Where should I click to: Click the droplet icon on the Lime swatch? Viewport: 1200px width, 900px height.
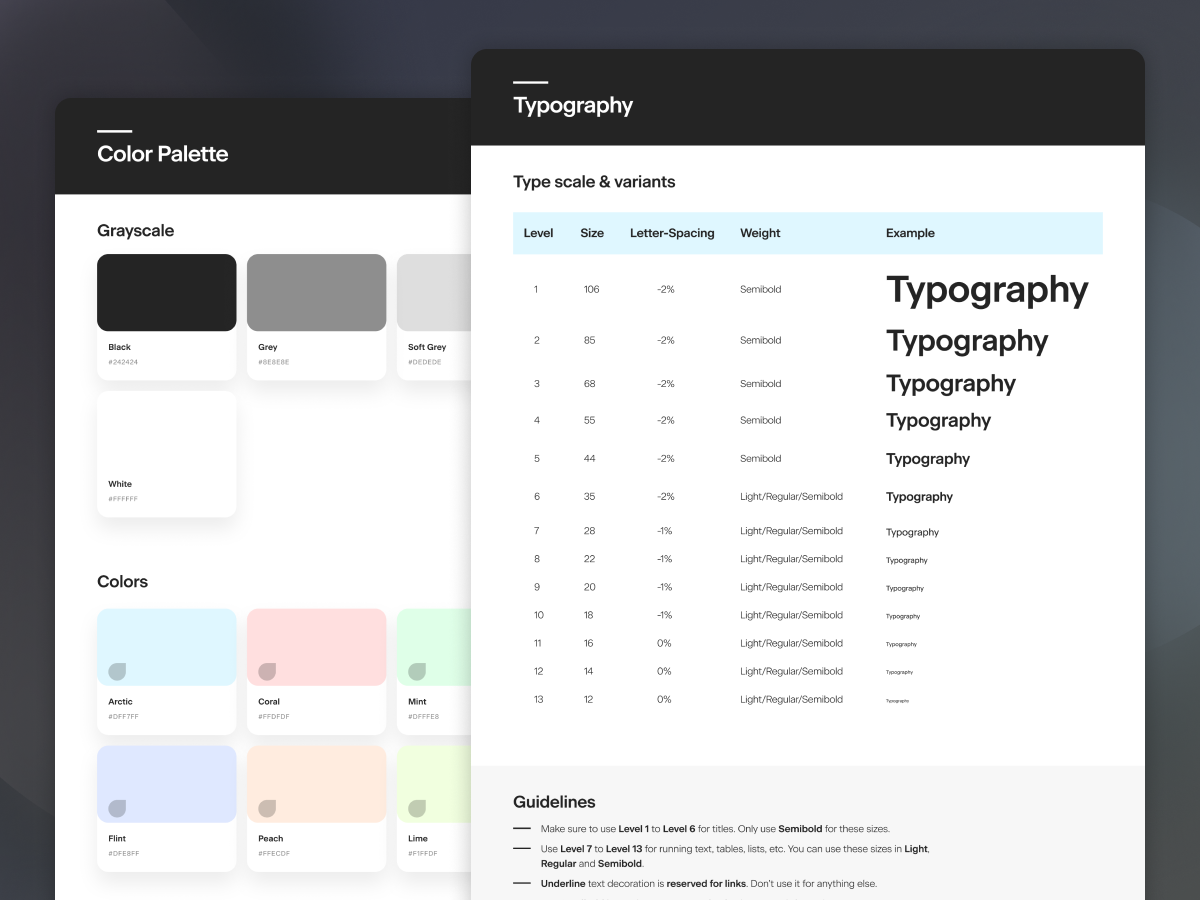coord(417,808)
